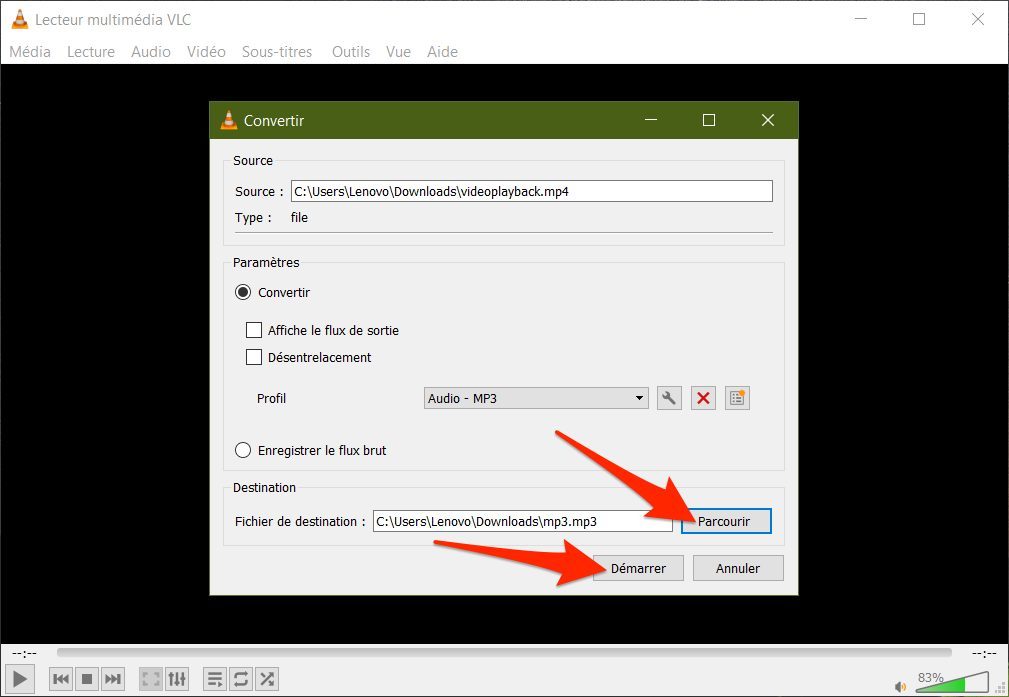
Task: Open the Média menu
Action: [30, 51]
